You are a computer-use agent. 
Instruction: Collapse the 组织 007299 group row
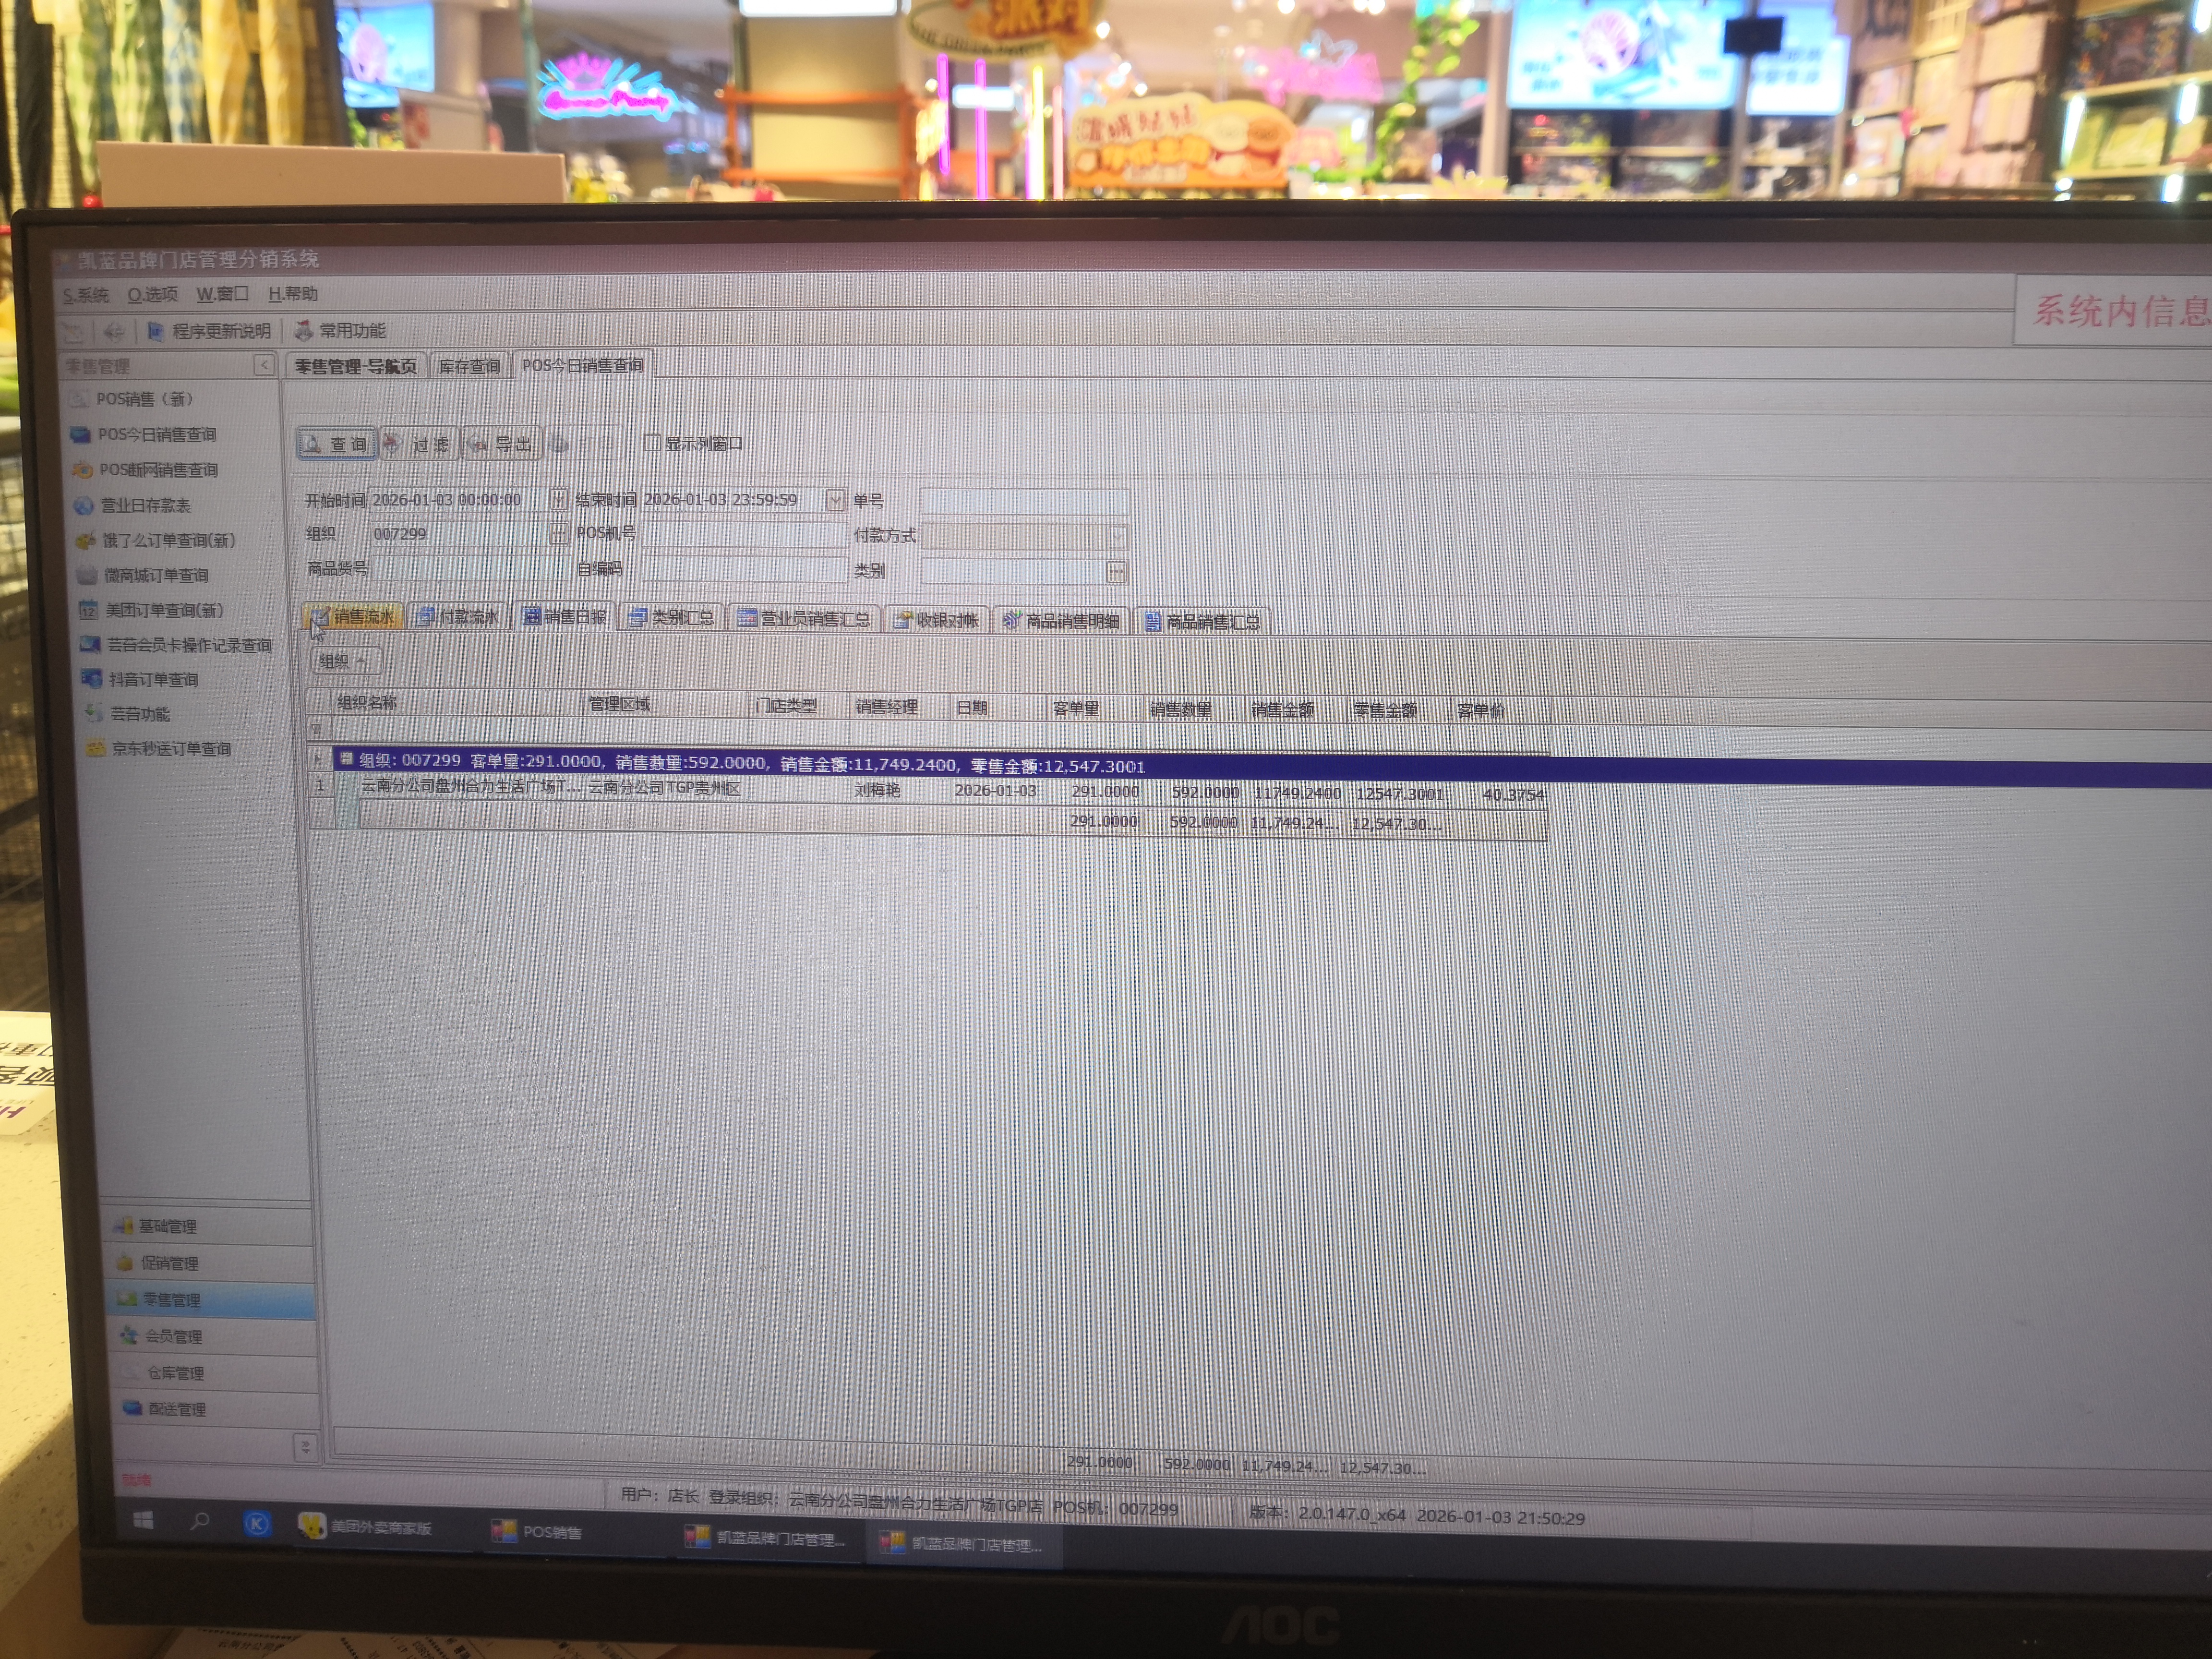pyautogui.click(x=346, y=759)
